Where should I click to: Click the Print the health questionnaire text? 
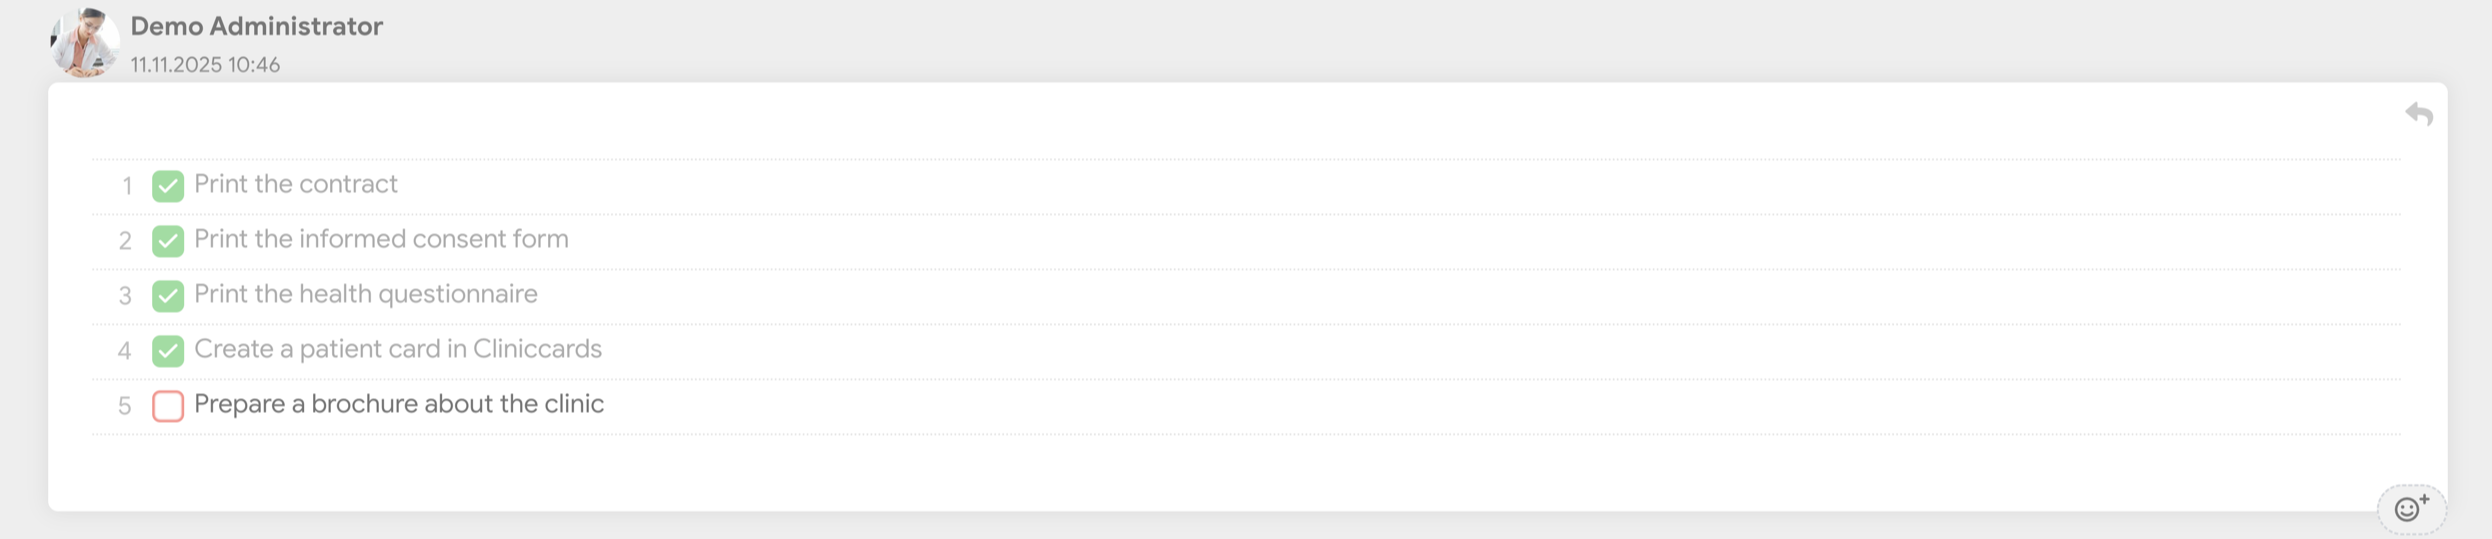(x=365, y=294)
